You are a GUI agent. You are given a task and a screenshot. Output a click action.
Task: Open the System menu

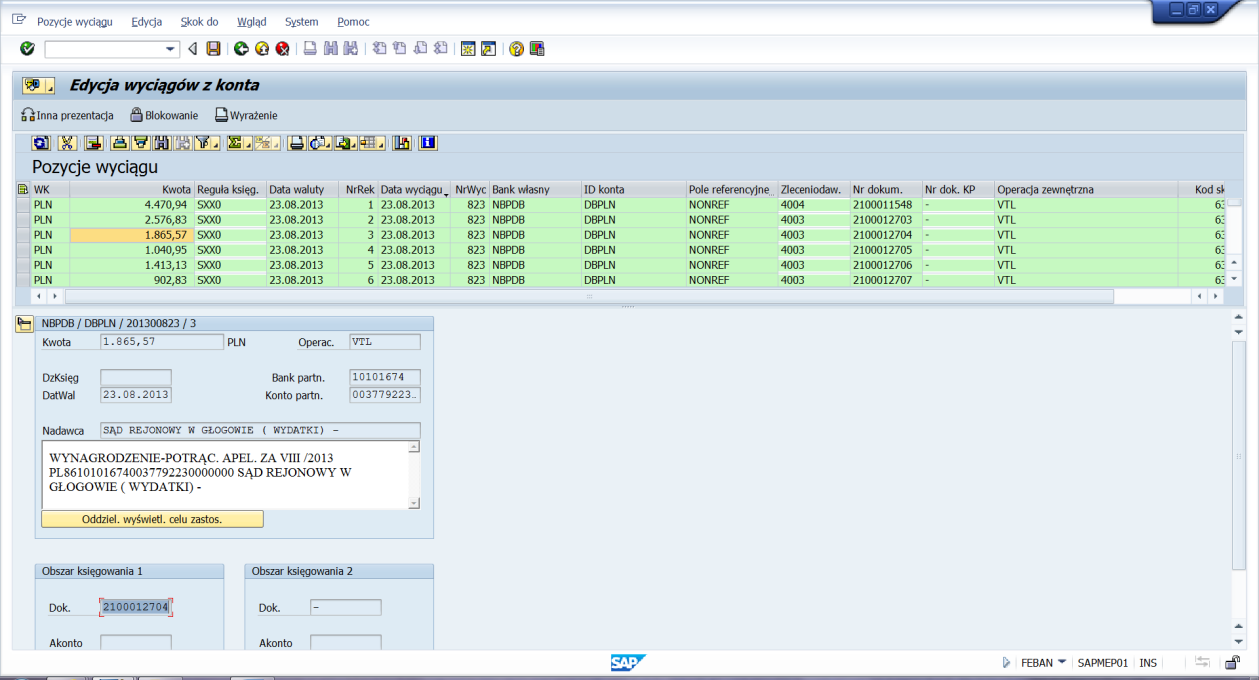(x=301, y=21)
